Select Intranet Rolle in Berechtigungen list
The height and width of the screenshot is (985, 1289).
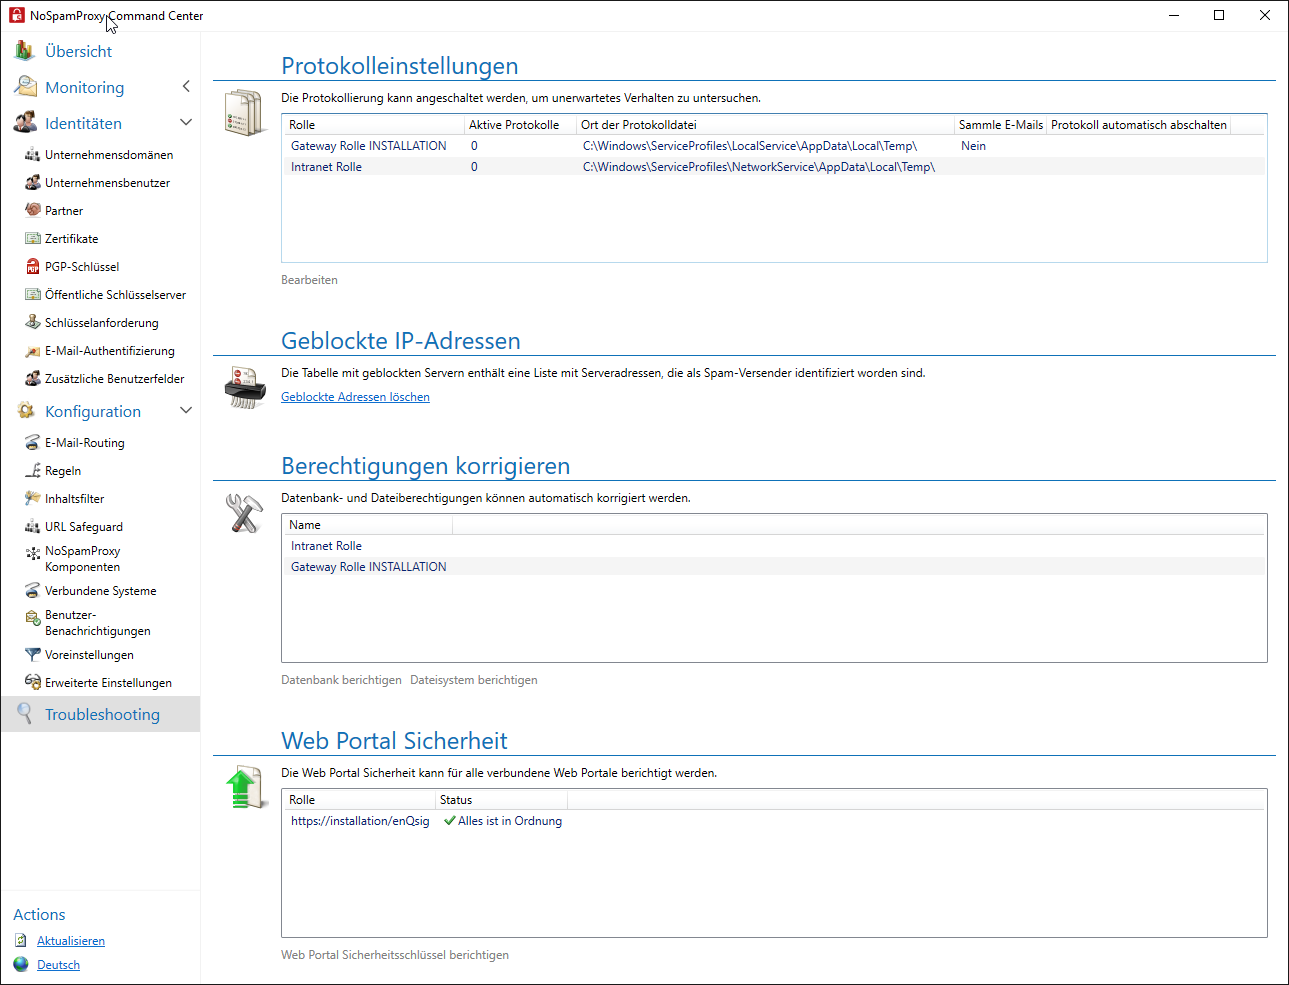pos(775,546)
